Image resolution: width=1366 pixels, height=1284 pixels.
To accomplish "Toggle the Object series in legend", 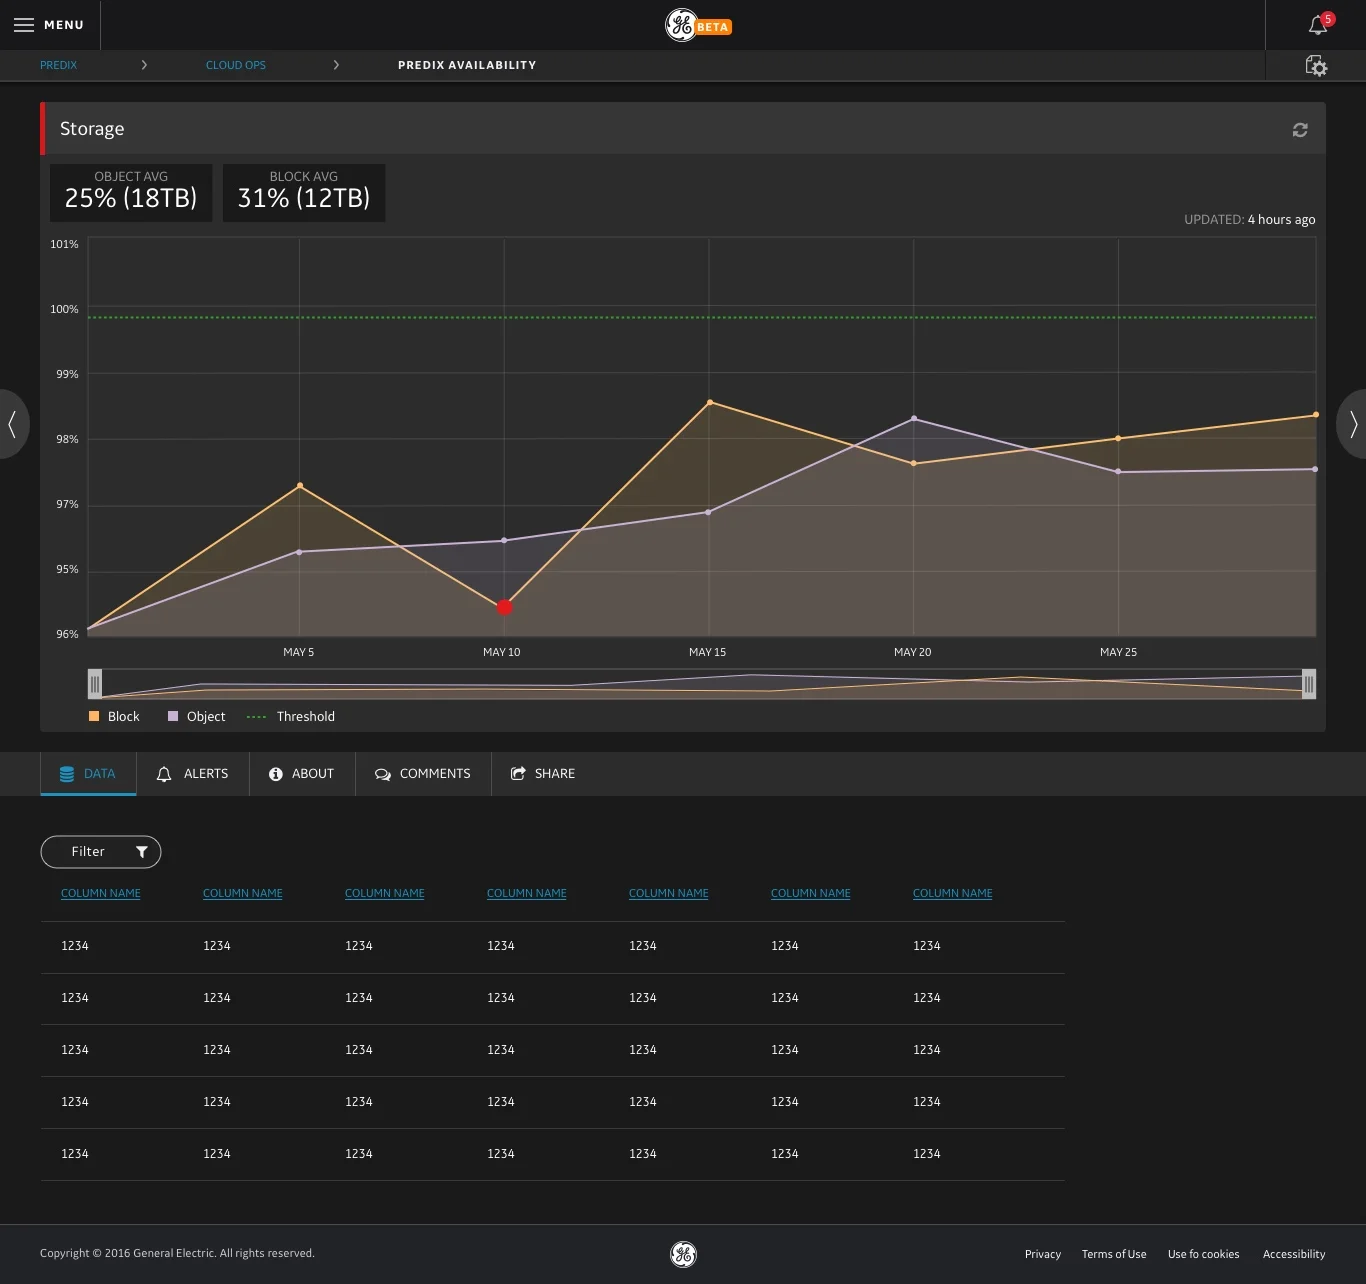I will (x=197, y=717).
